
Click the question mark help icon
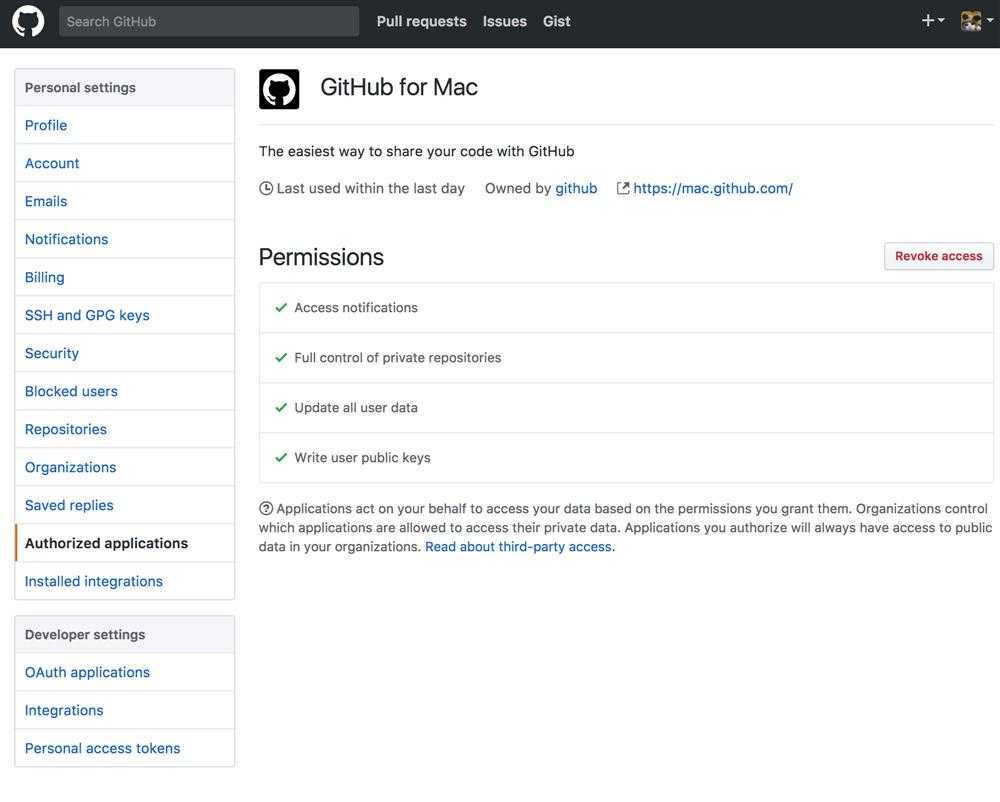[266, 508]
